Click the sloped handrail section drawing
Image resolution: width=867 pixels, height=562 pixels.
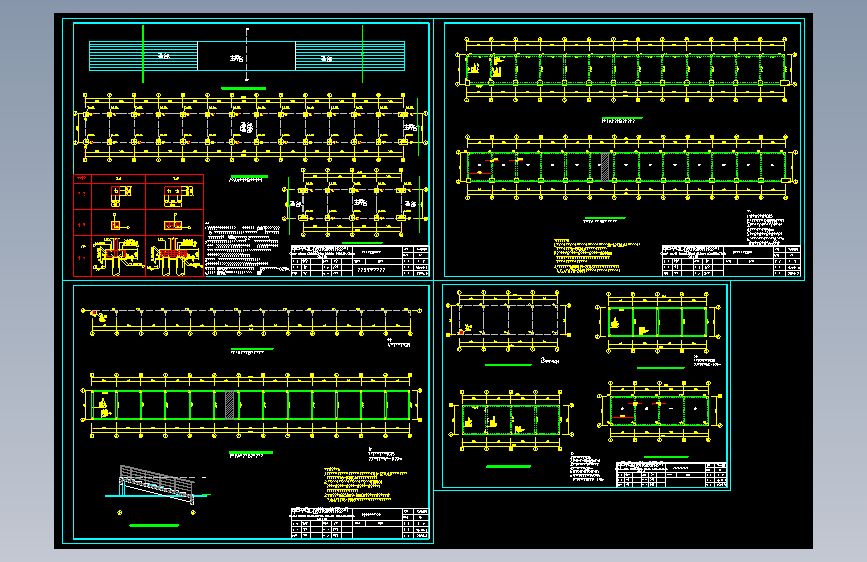click(x=158, y=485)
